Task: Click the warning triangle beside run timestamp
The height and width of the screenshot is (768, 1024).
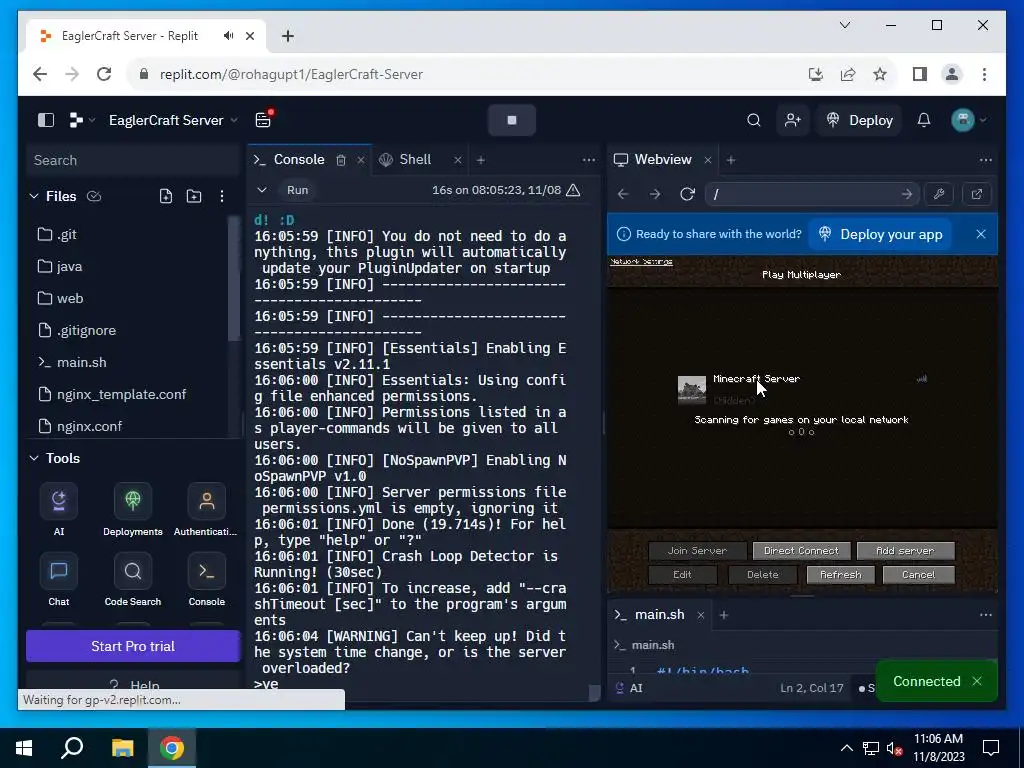Action: tap(573, 190)
